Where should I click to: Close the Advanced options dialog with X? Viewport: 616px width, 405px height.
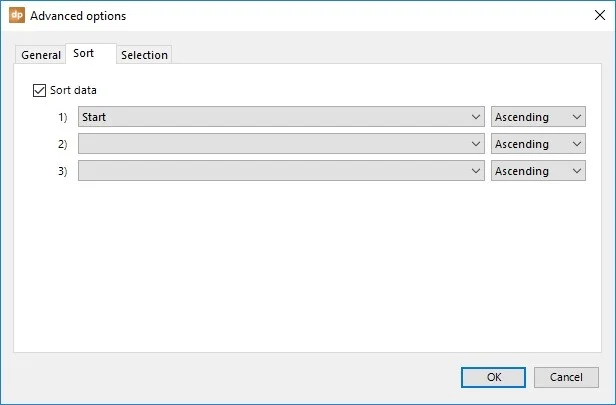coord(600,15)
